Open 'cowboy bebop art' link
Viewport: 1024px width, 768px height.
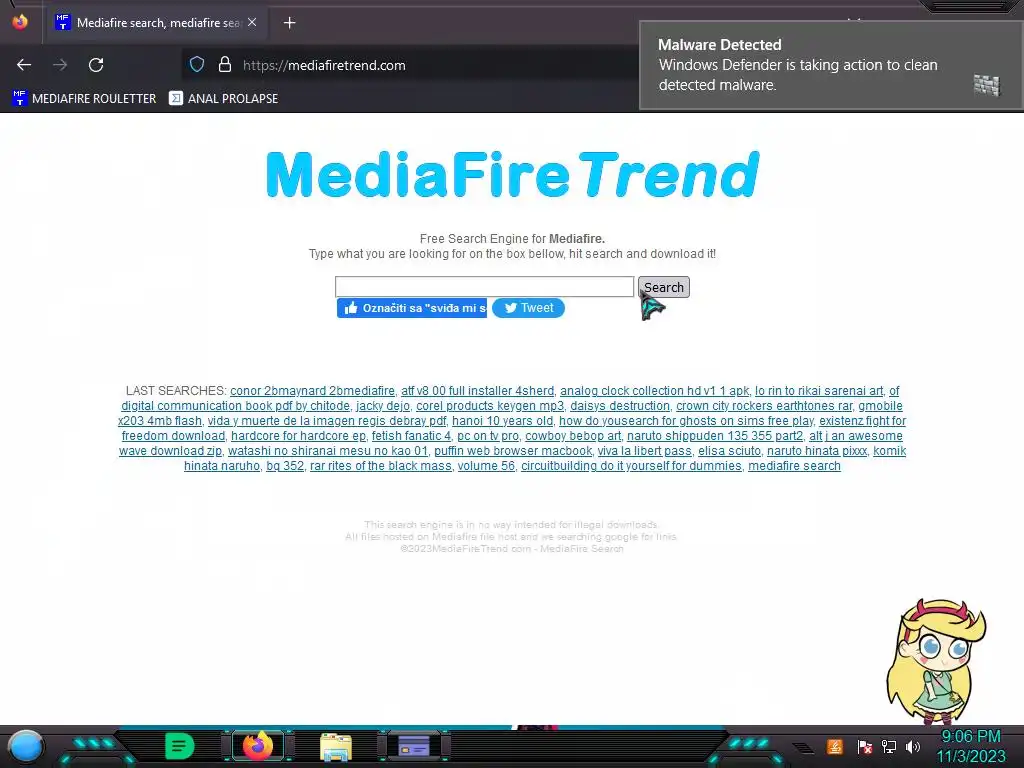pyautogui.click(x=573, y=436)
